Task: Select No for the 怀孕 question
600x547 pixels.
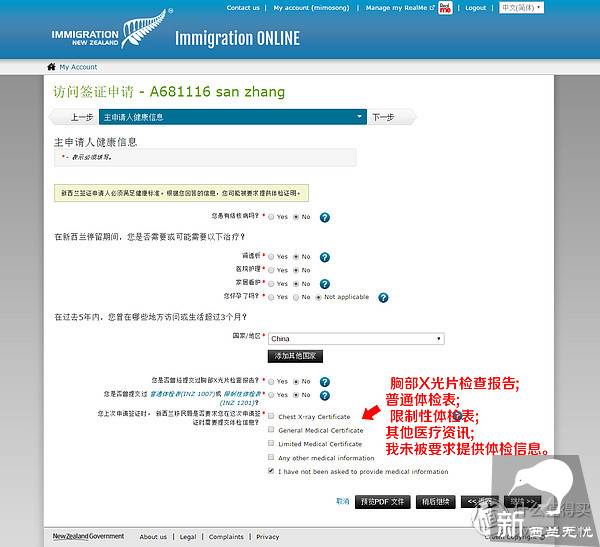Action: pos(296,297)
